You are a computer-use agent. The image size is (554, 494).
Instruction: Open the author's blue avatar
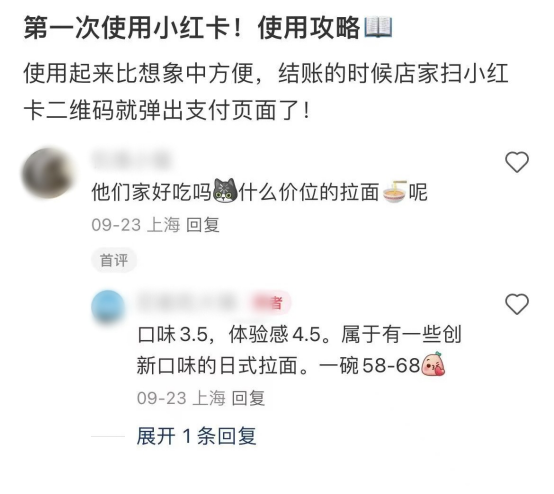(x=108, y=306)
